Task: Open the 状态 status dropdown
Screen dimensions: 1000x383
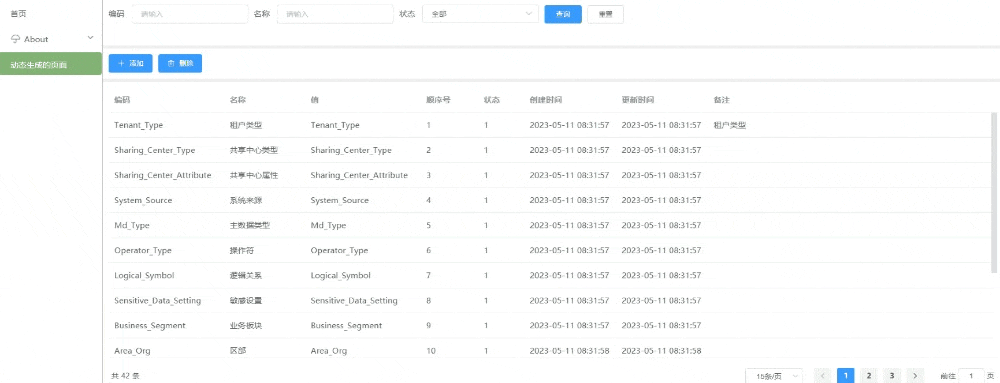Action: (x=480, y=13)
